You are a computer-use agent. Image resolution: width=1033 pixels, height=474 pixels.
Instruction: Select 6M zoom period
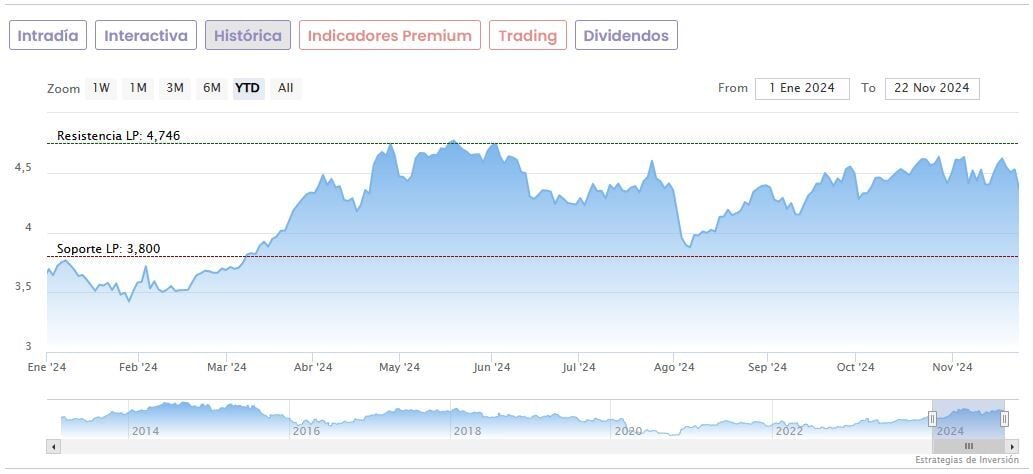(x=212, y=88)
